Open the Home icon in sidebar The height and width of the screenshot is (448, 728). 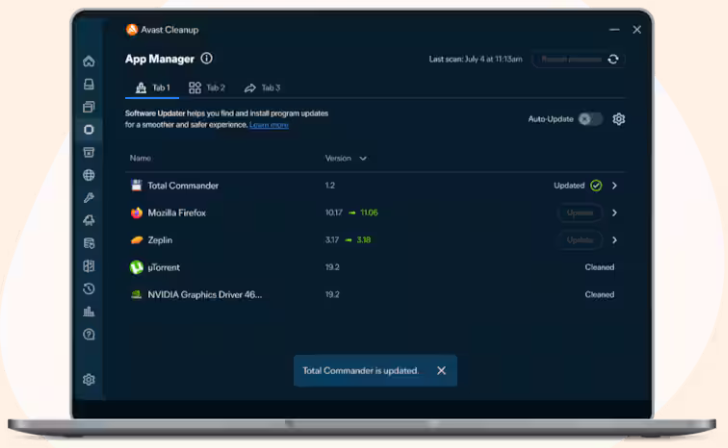click(x=89, y=61)
